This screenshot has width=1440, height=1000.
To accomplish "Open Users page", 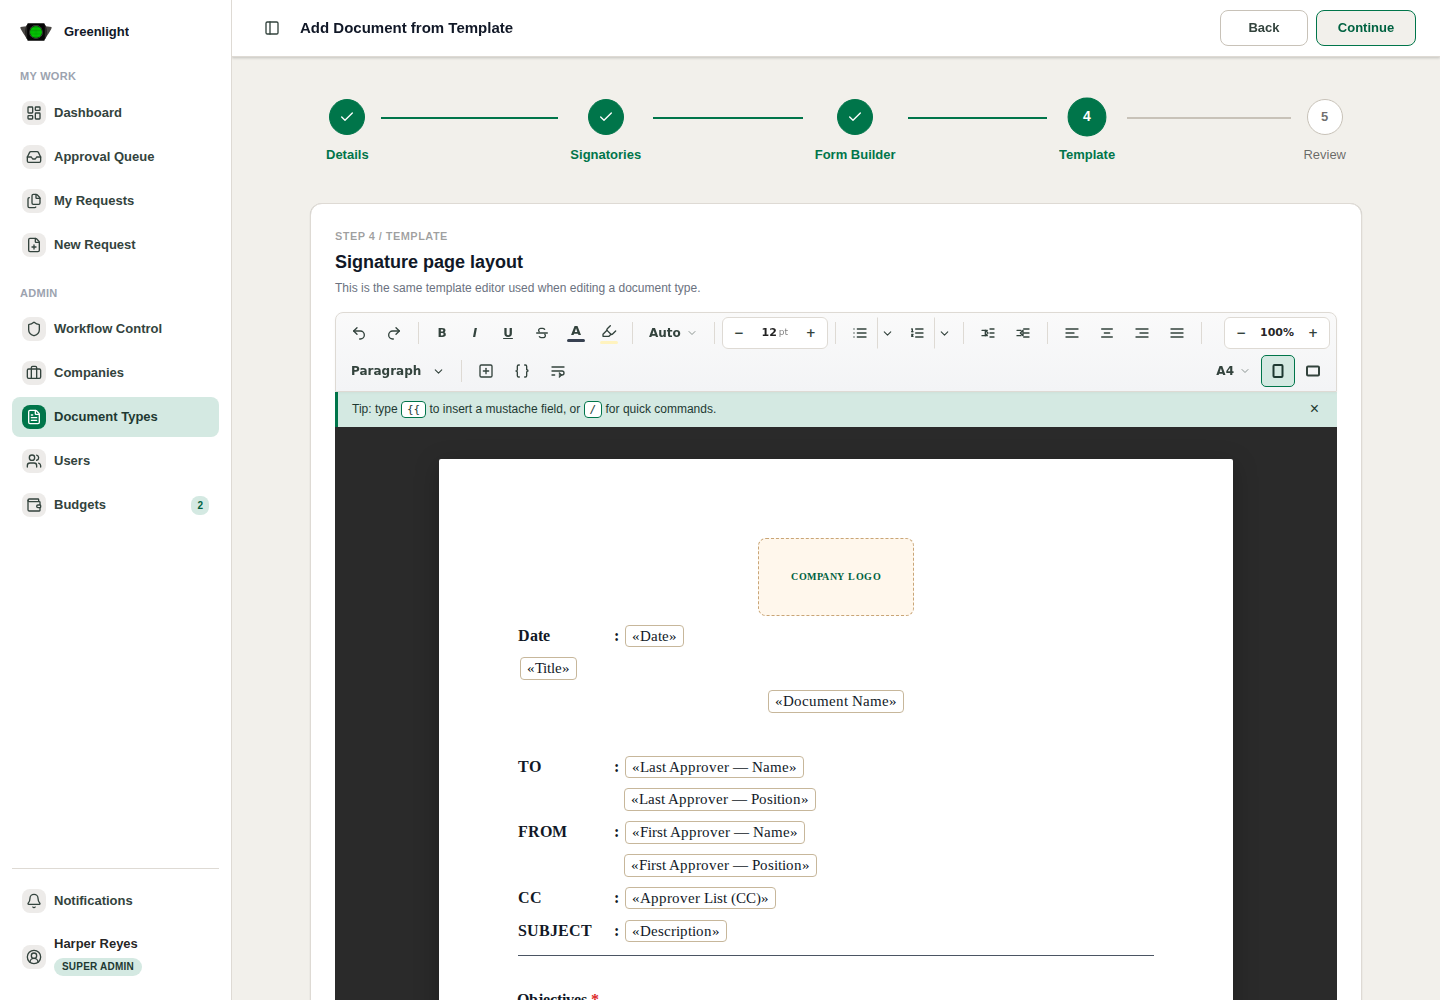I will [x=115, y=461].
